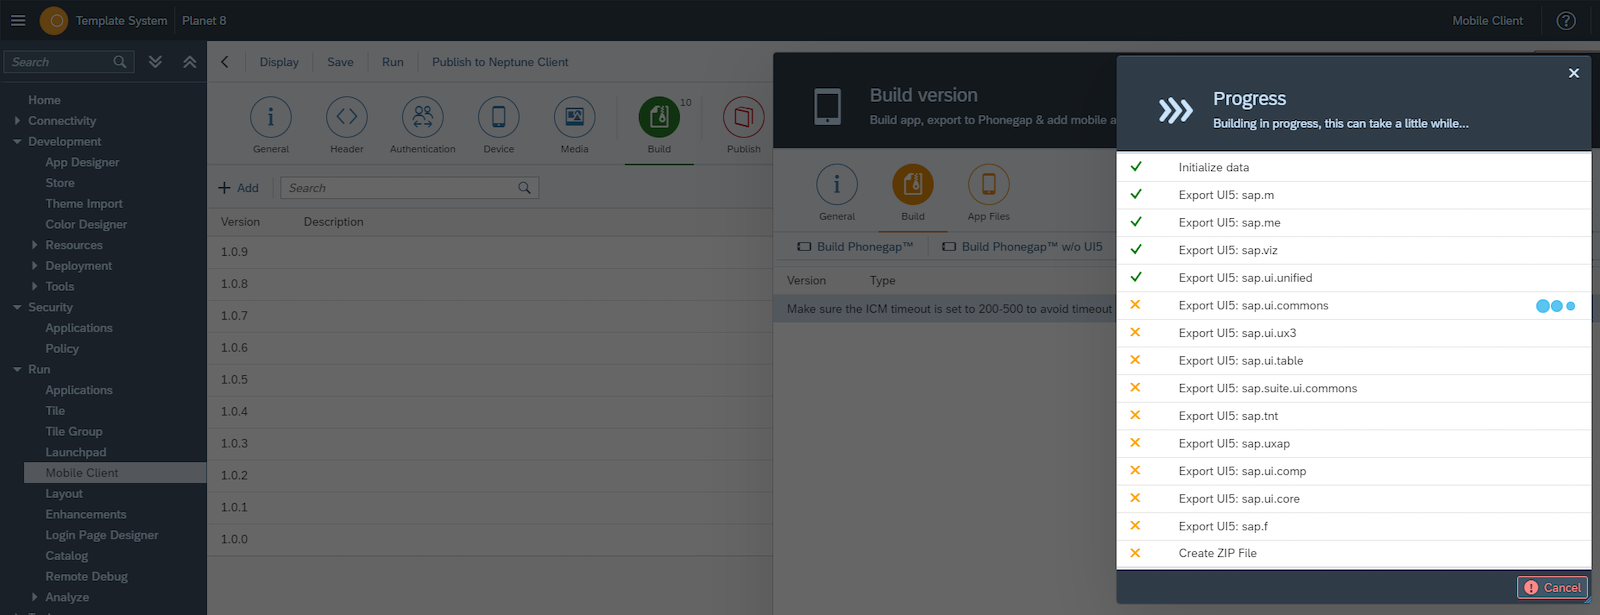Expand the Connectivity tree node
The width and height of the screenshot is (1600, 615).
click(17, 121)
